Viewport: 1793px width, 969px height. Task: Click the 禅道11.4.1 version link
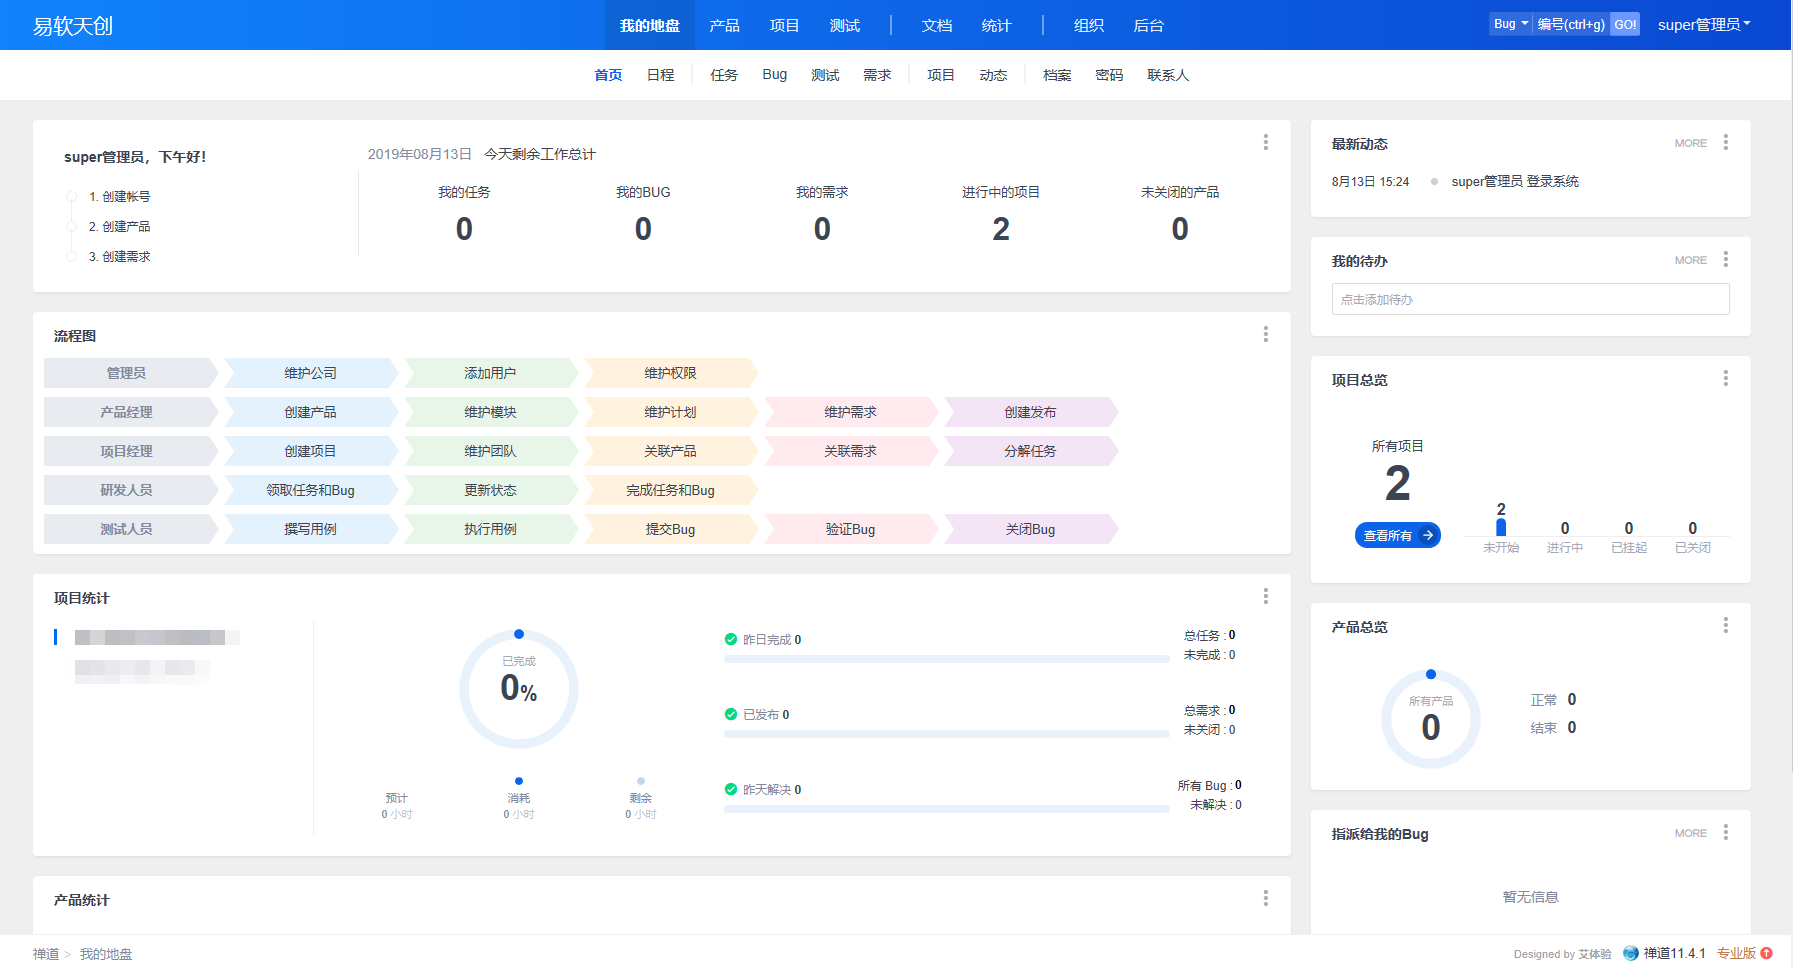pyautogui.click(x=1675, y=953)
